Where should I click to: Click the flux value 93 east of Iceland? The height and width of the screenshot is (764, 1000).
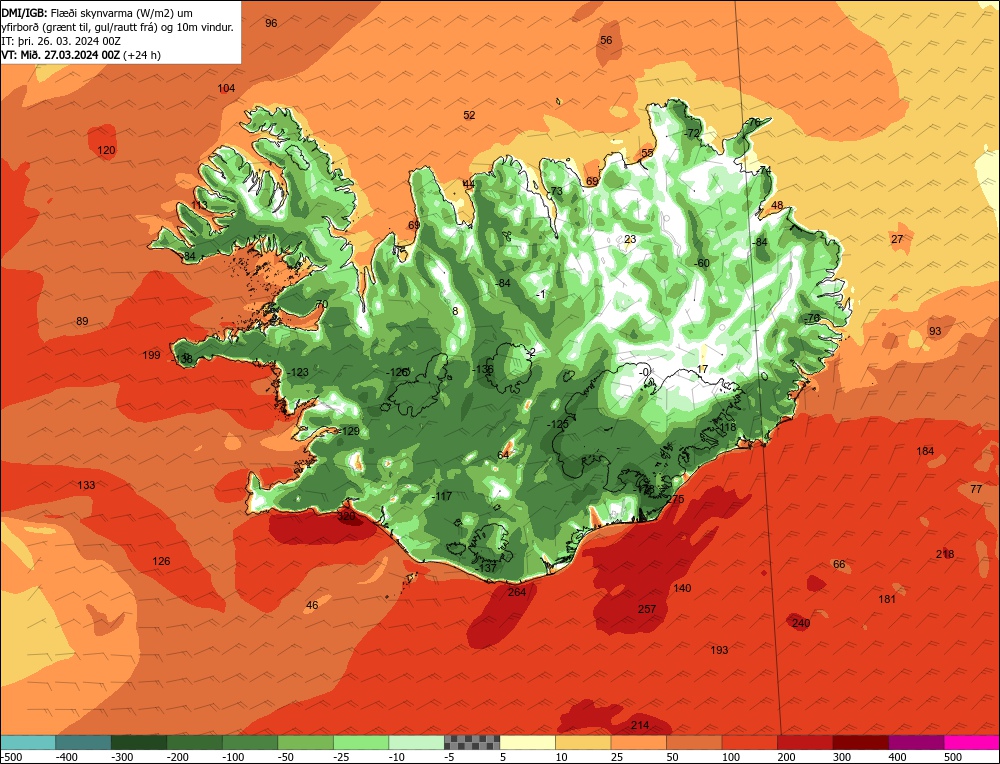935,331
